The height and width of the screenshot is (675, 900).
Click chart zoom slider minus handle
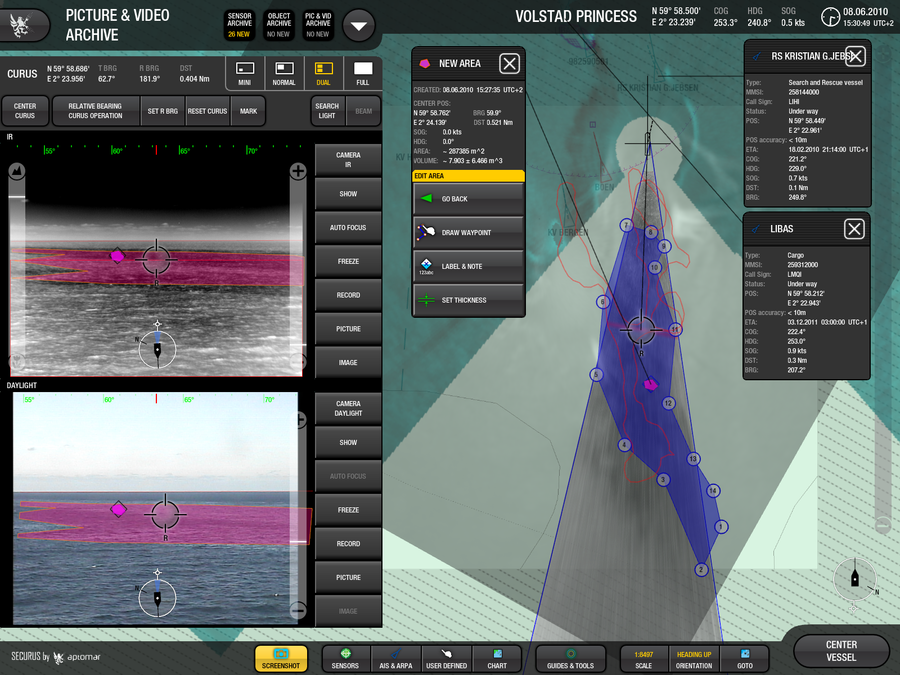point(883,525)
